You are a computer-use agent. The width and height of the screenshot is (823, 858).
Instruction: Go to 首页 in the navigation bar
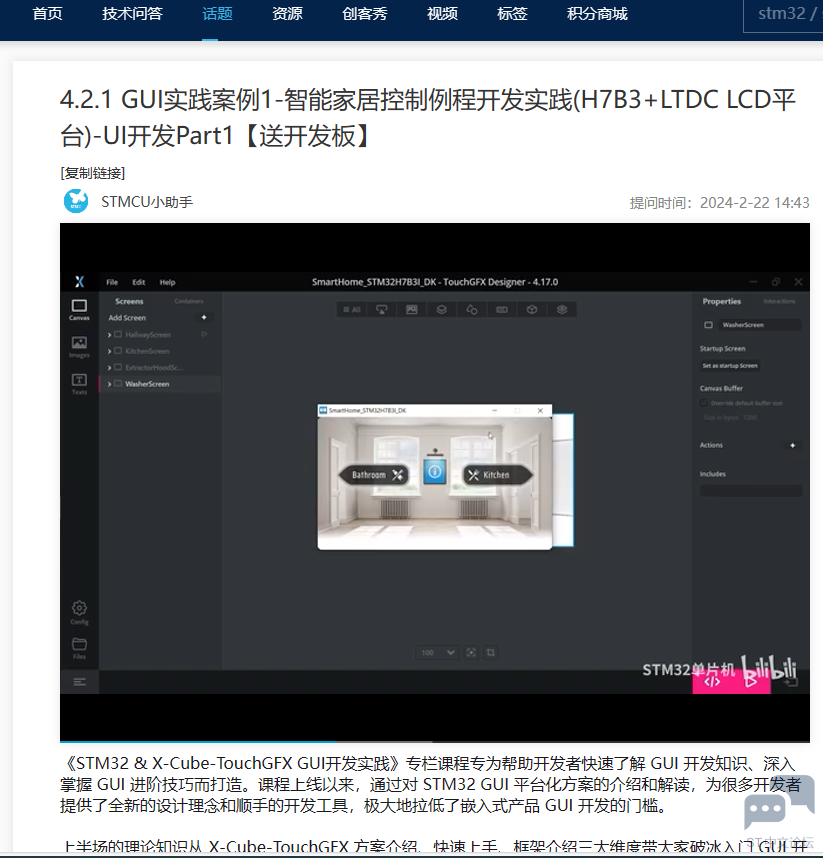click(x=48, y=14)
